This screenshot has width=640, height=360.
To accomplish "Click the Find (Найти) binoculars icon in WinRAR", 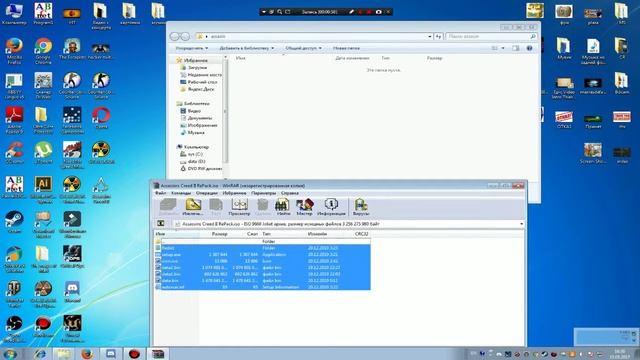I will pyautogui.click(x=283, y=207).
